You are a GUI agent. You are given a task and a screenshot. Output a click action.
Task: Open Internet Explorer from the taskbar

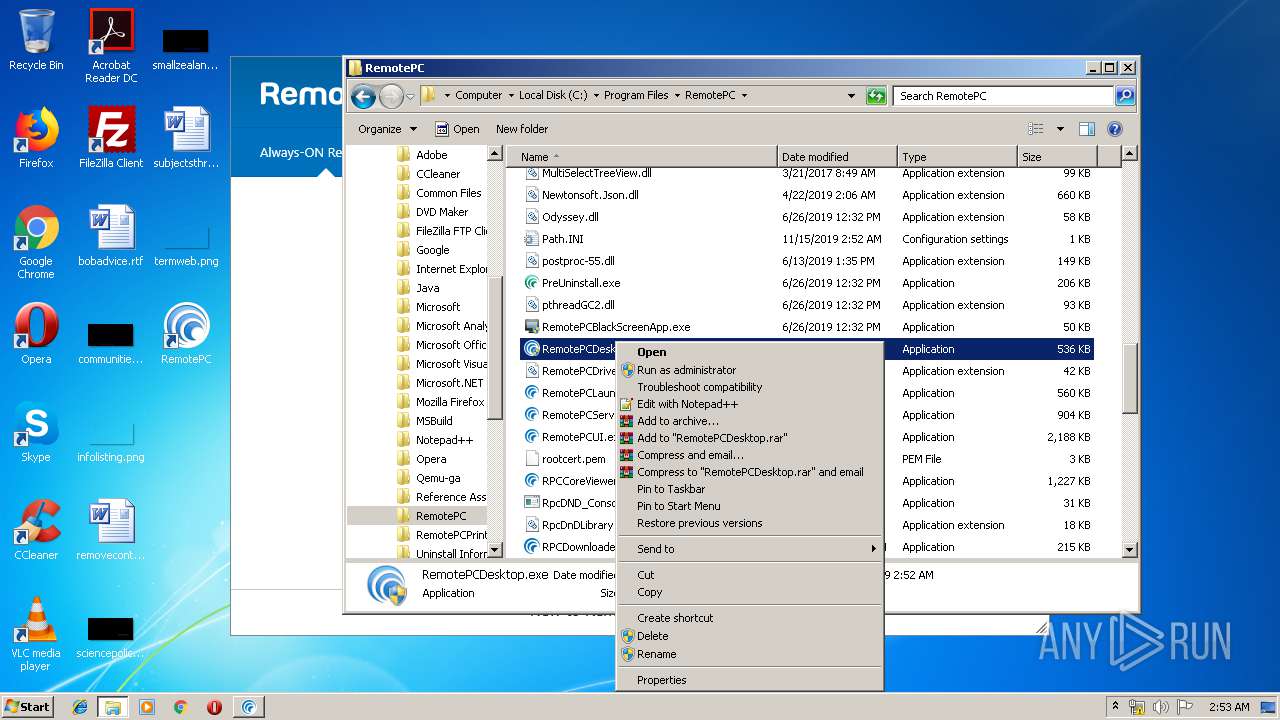click(x=80, y=707)
